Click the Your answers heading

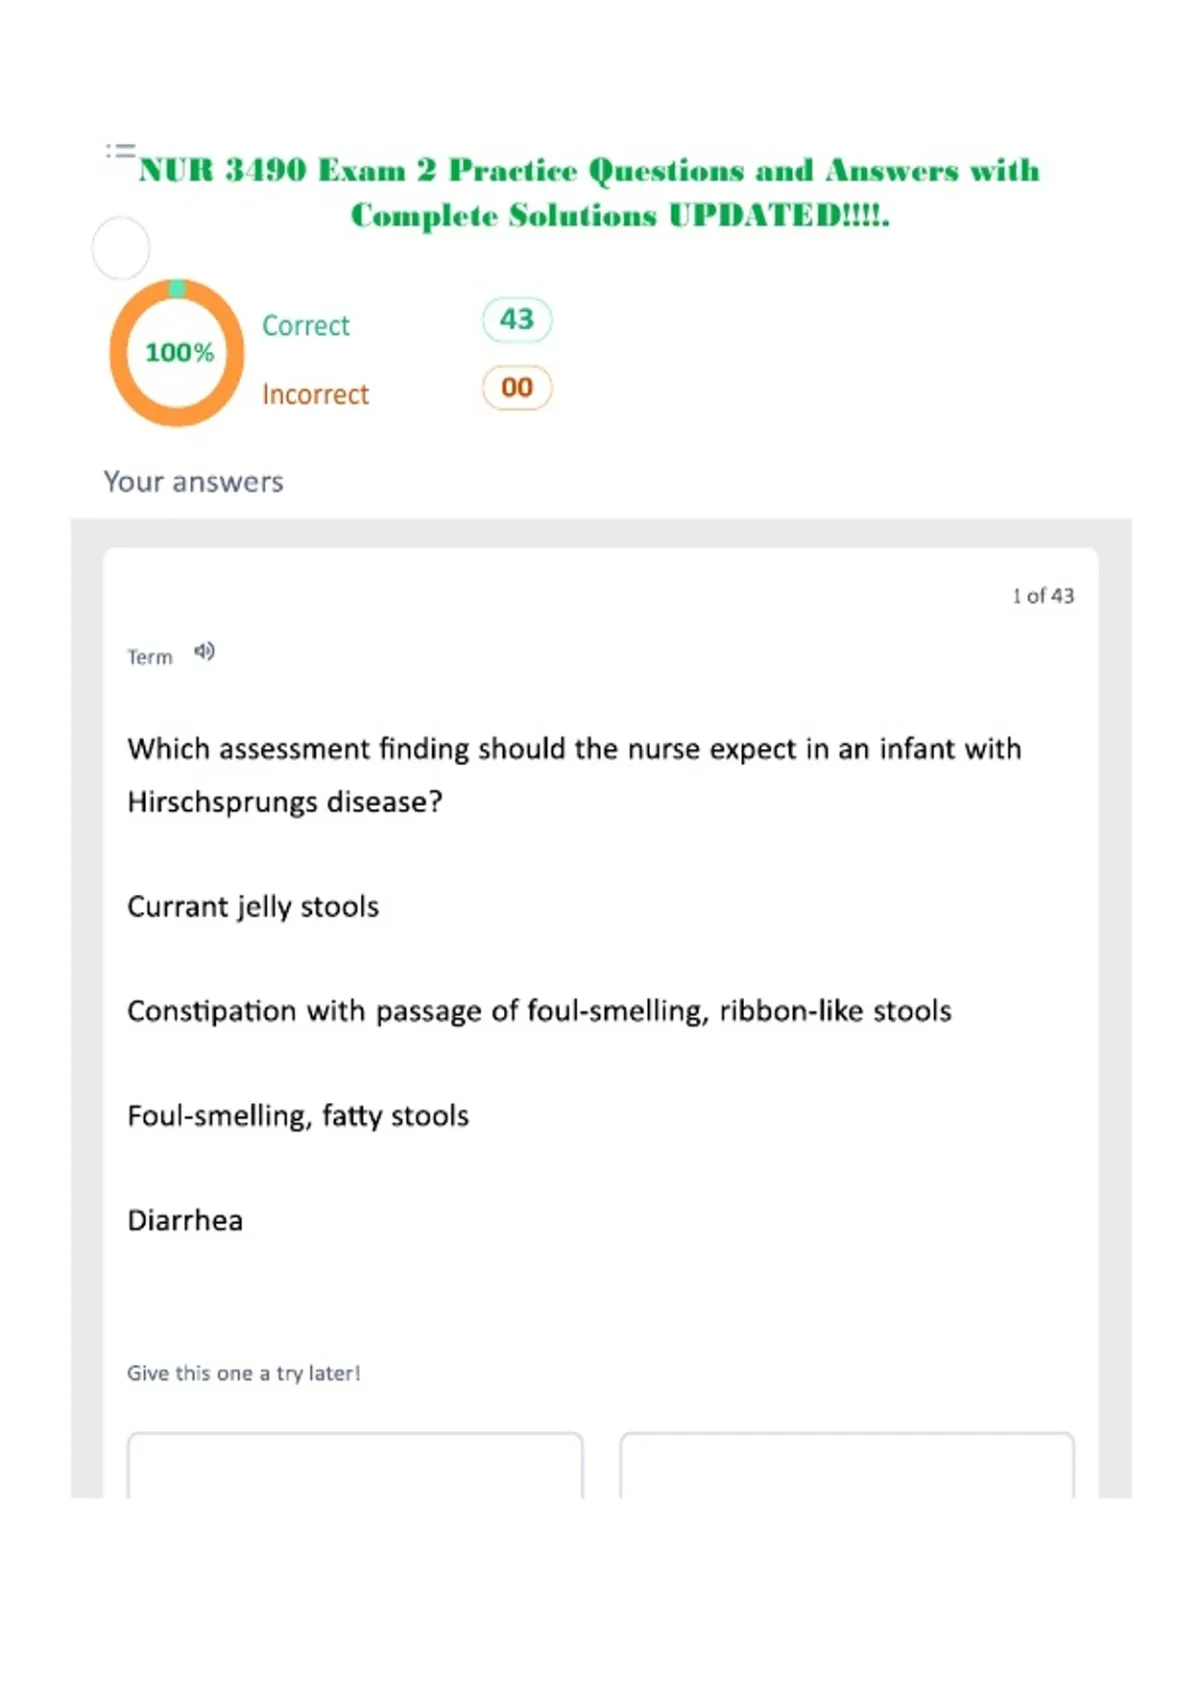click(194, 482)
